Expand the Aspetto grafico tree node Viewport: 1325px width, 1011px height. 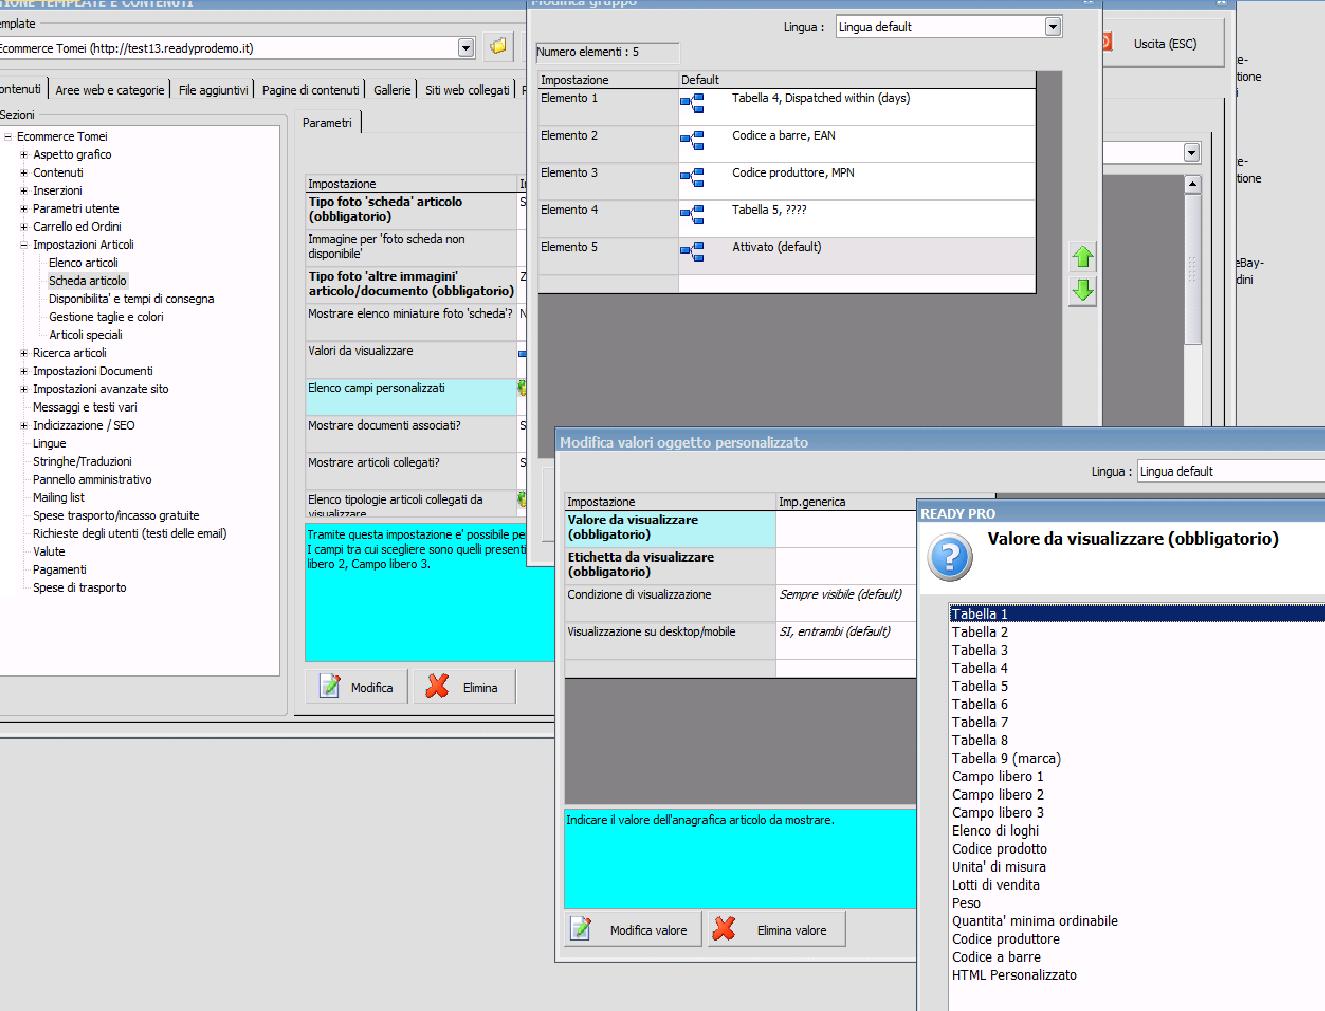click(x=24, y=155)
